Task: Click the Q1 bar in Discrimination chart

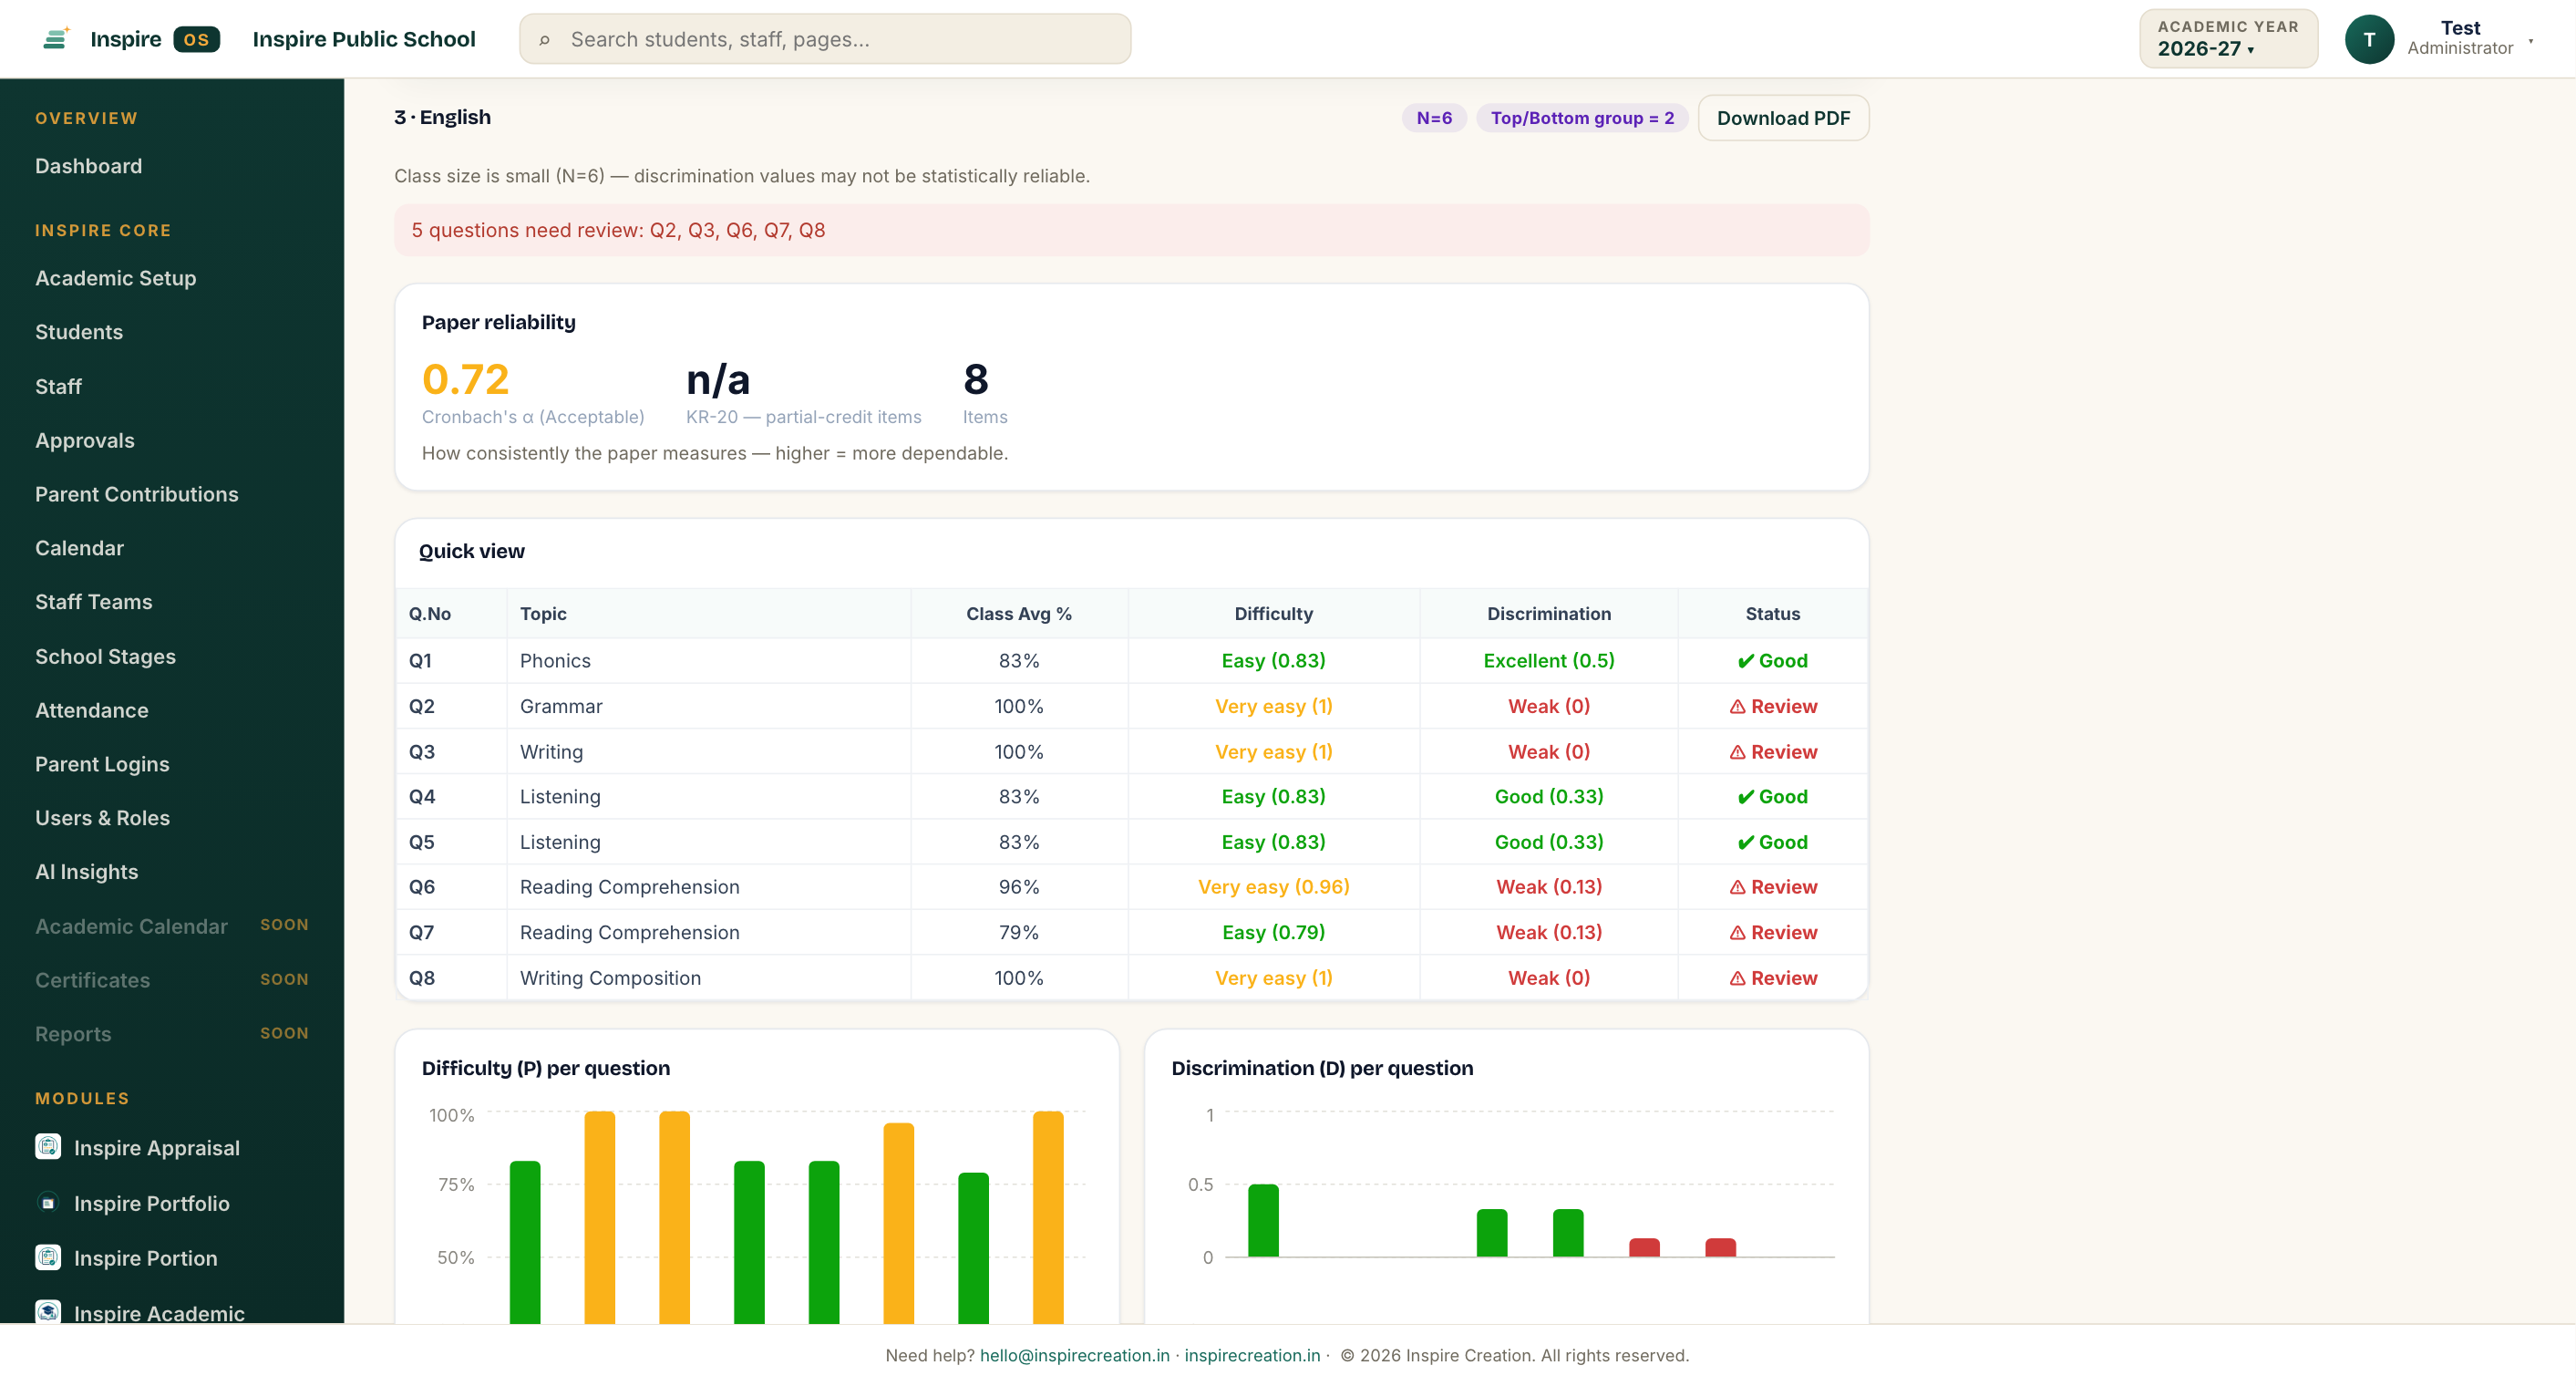Action: point(1263,1220)
